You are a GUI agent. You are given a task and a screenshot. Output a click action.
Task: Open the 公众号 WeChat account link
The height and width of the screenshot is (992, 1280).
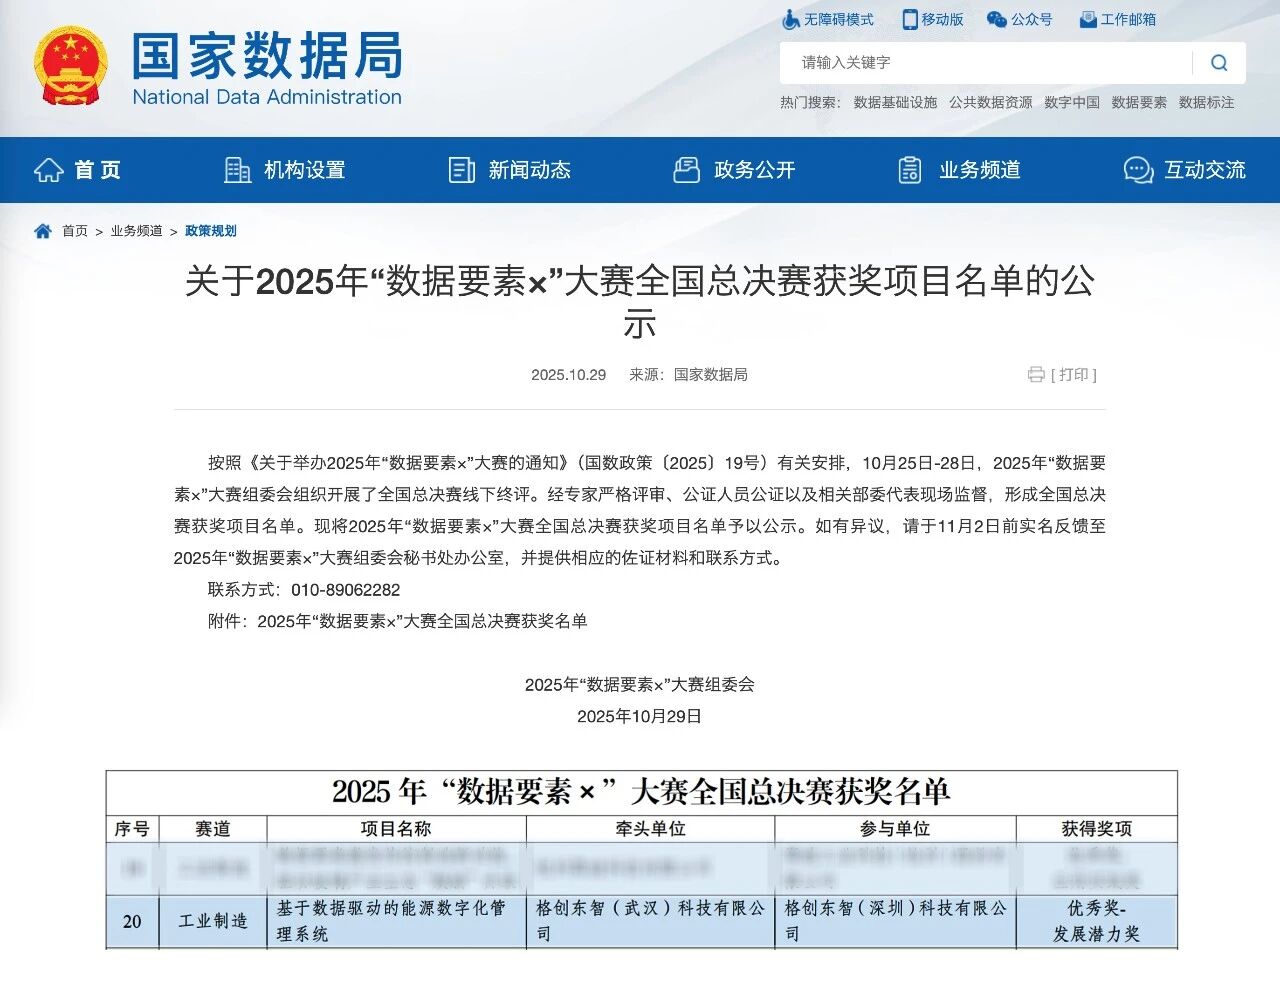[x=1019, y=19]
